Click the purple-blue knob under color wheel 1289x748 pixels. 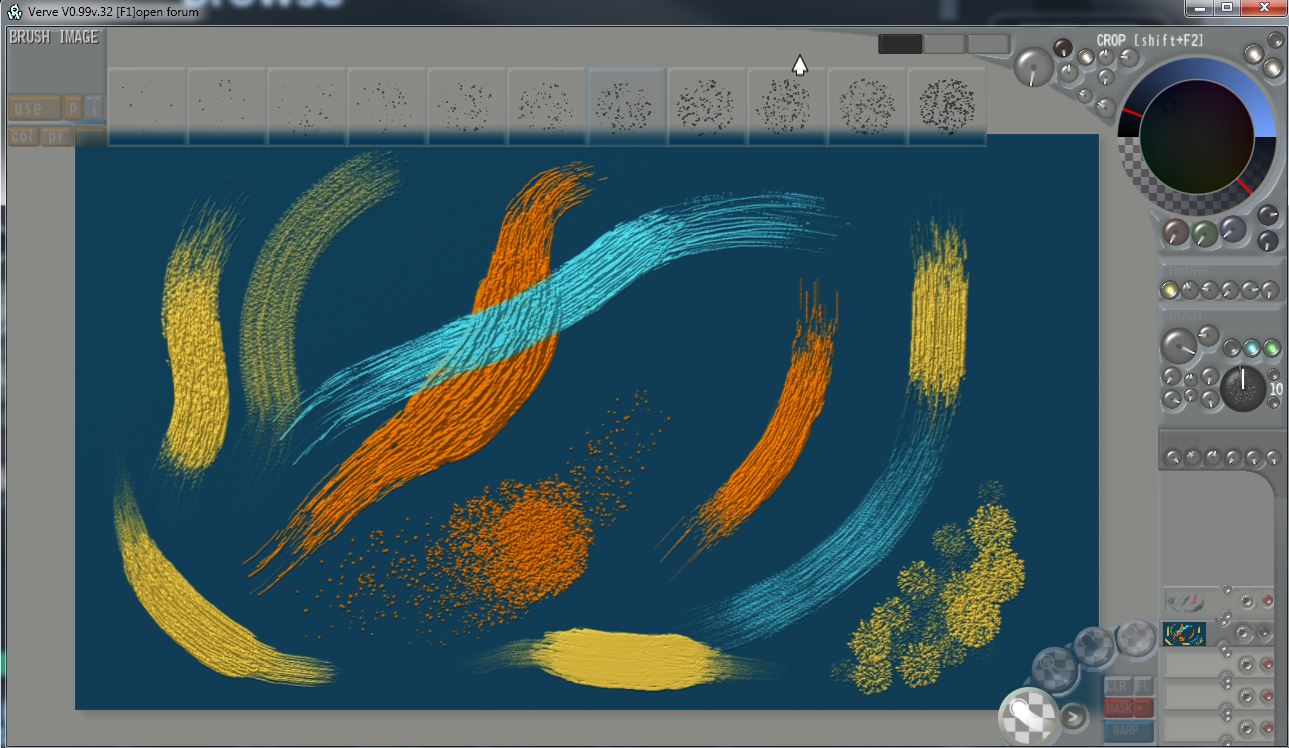1234,230
